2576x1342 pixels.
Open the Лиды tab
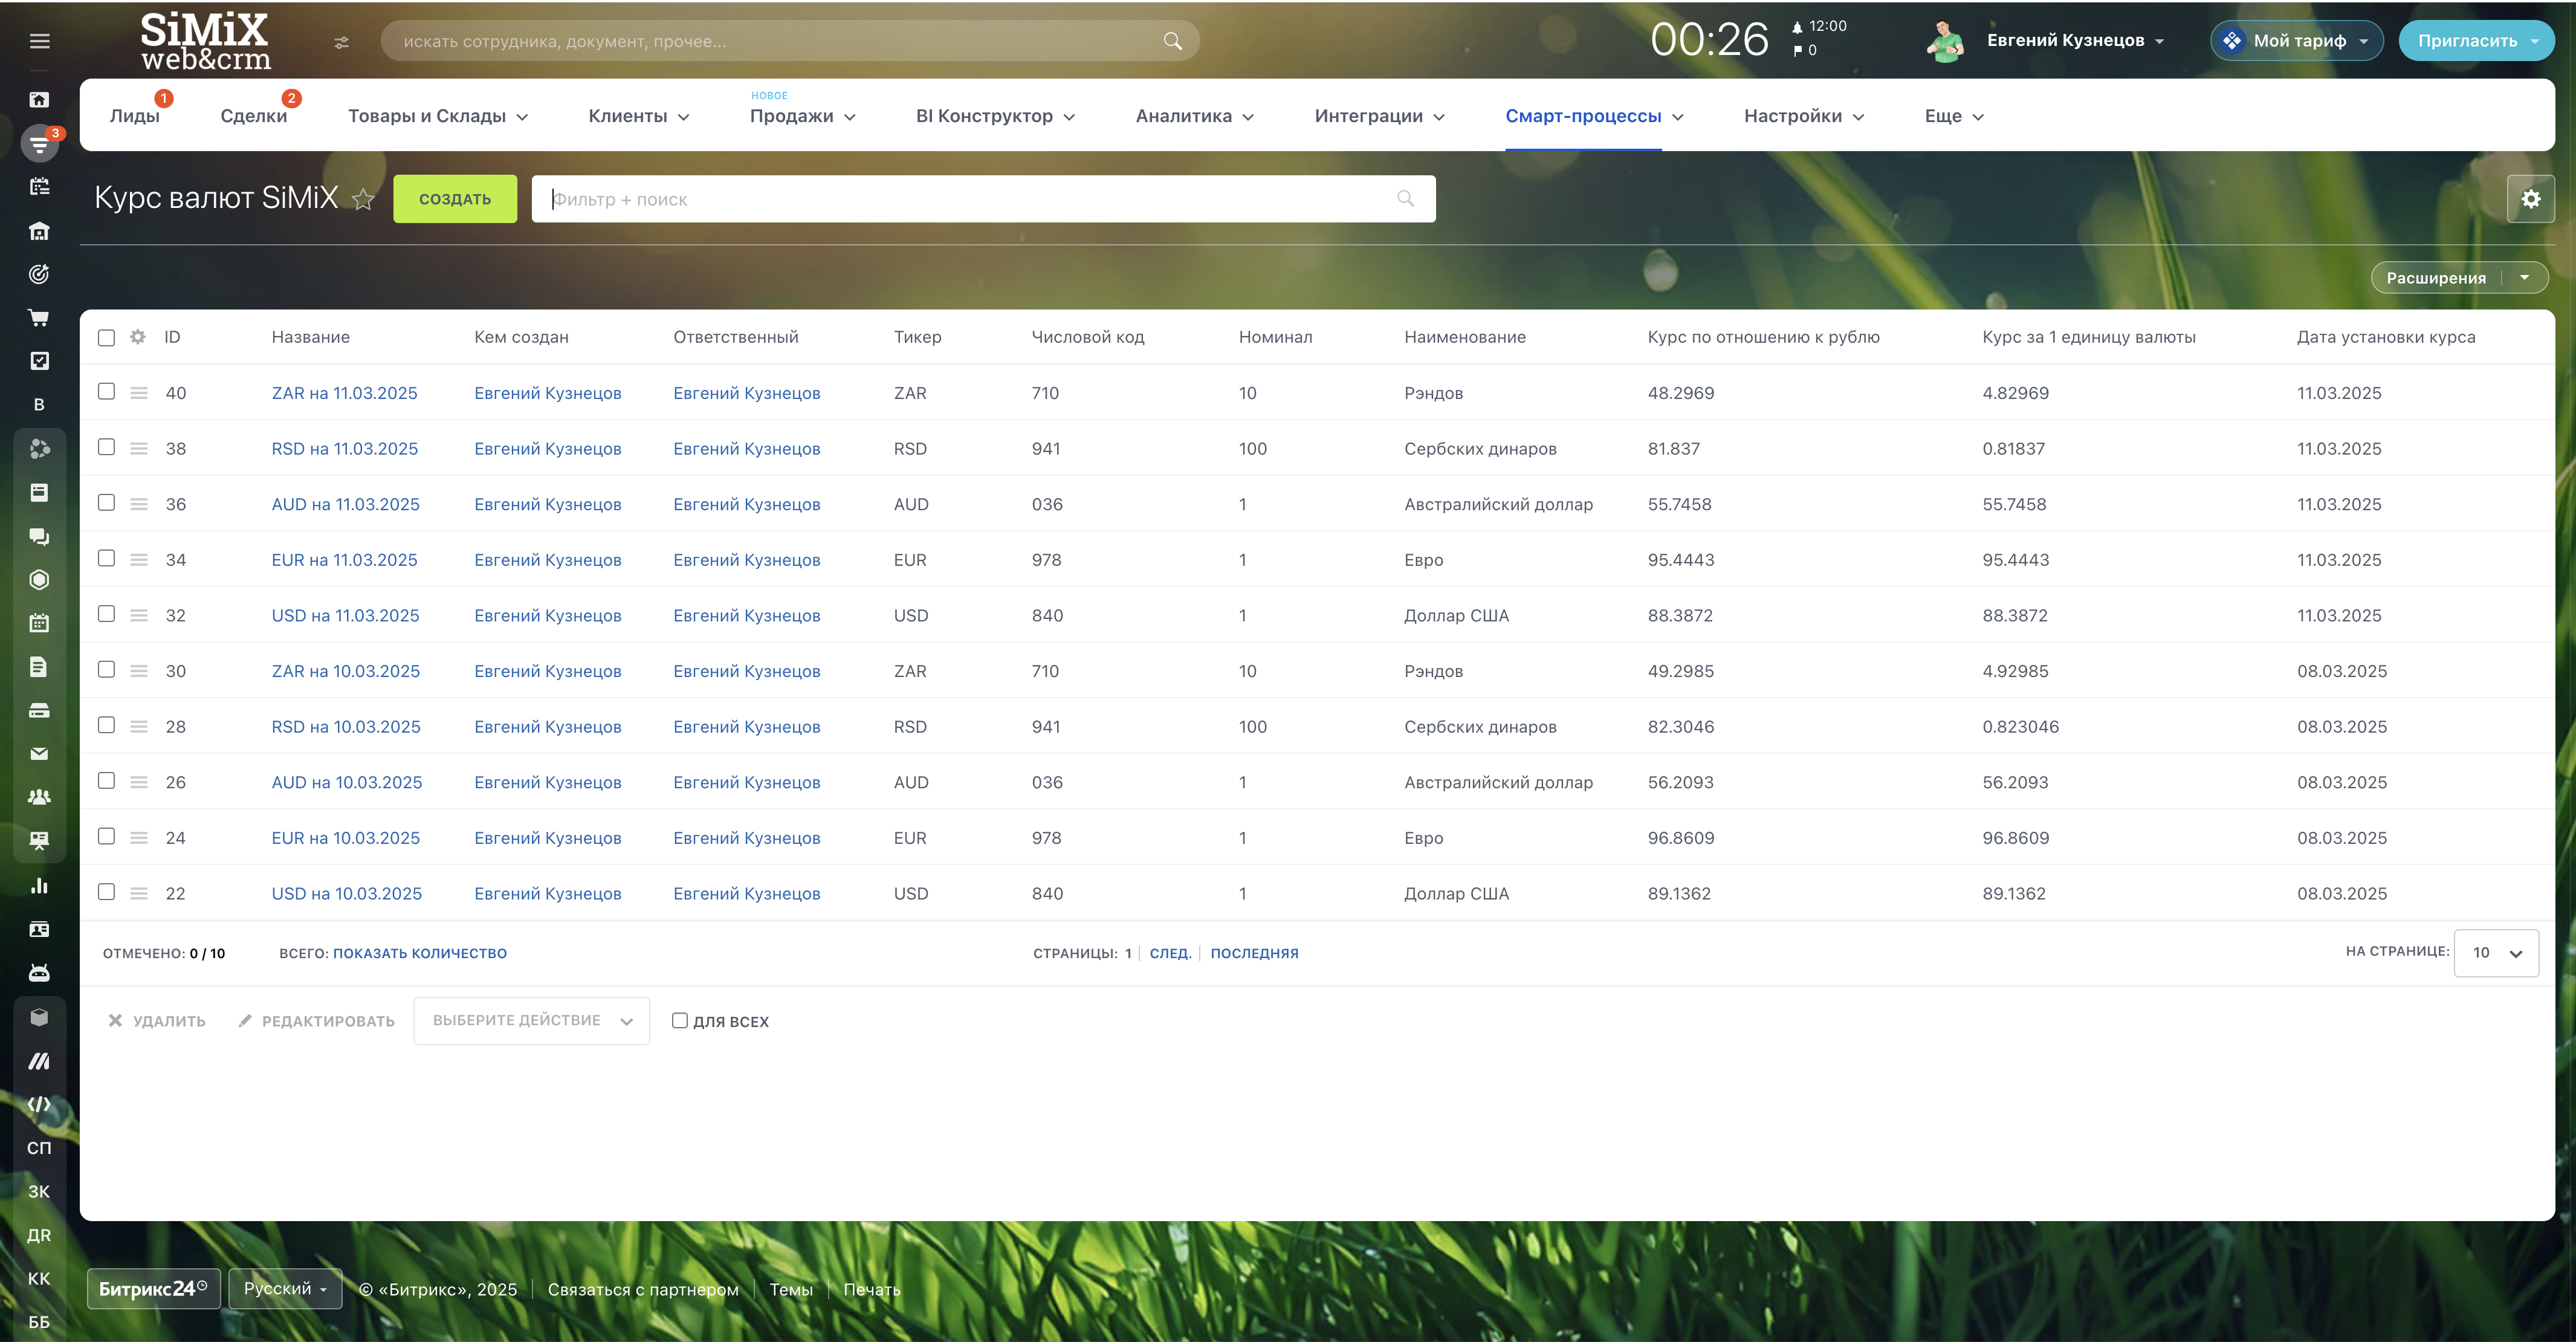[134, 116]
